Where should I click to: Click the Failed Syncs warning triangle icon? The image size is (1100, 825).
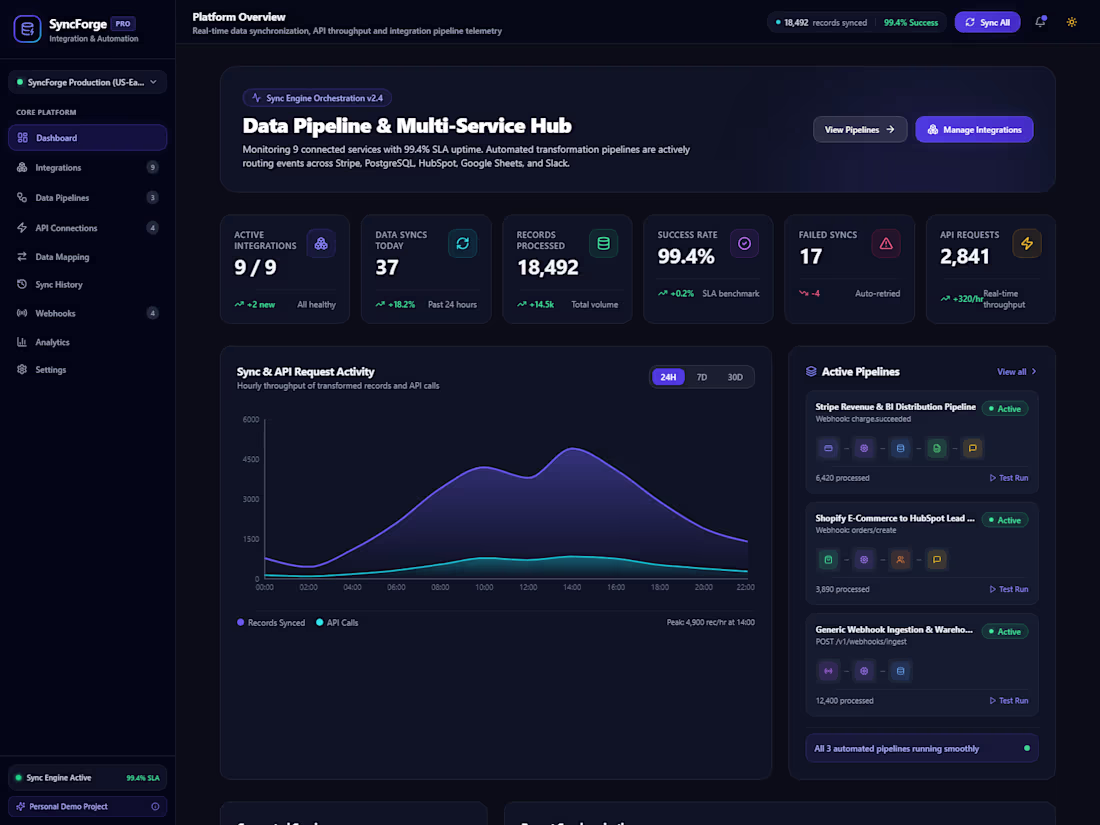(886, 243)
